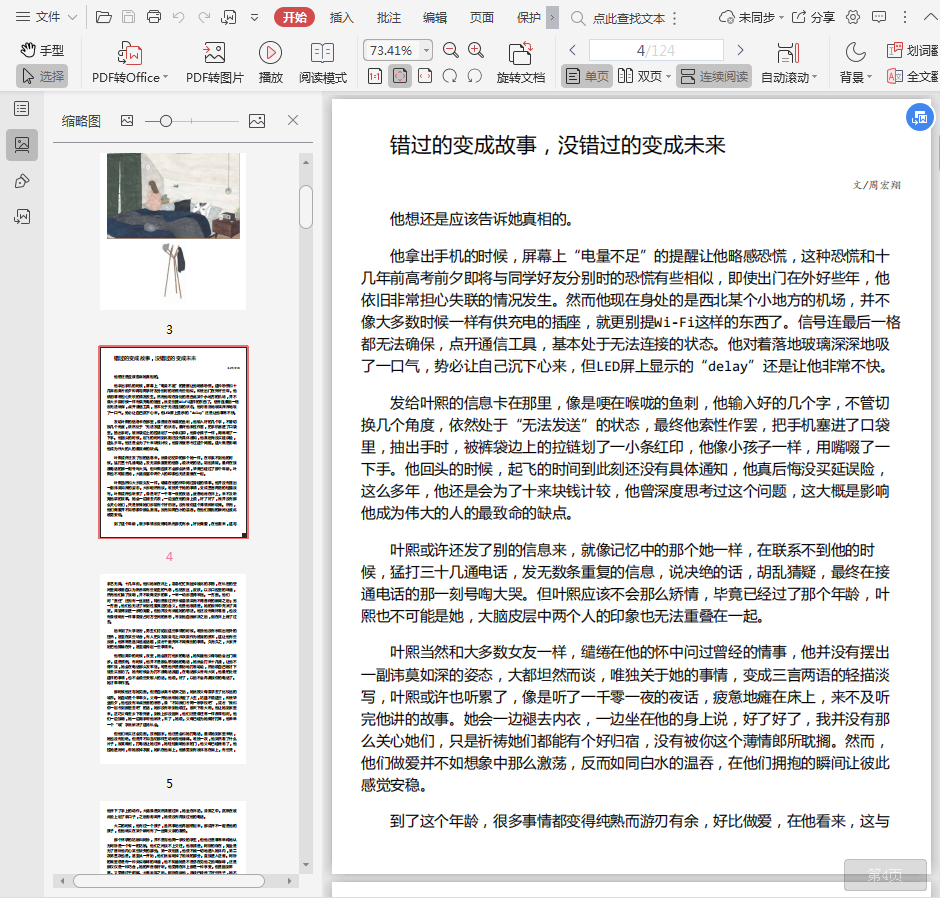Select the page 3 thumbnail
The width and height of the screenshot is (940, 898).
click(173, 231)
